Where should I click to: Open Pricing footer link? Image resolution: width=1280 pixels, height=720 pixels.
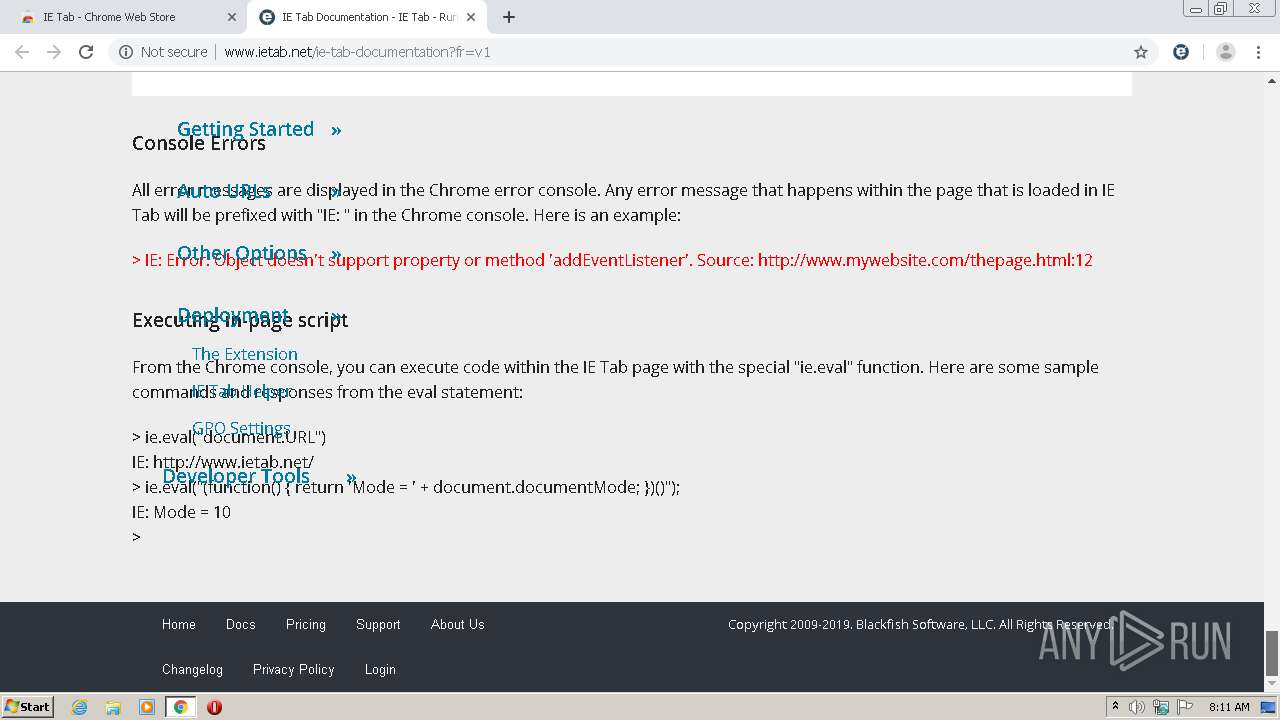(306, 624)
